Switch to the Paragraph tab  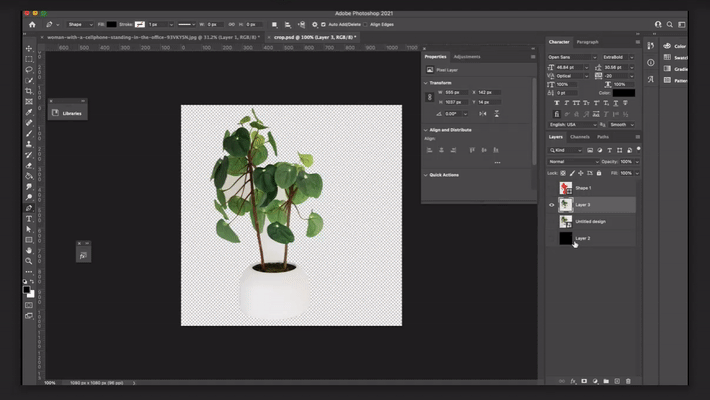click(587, 42)
